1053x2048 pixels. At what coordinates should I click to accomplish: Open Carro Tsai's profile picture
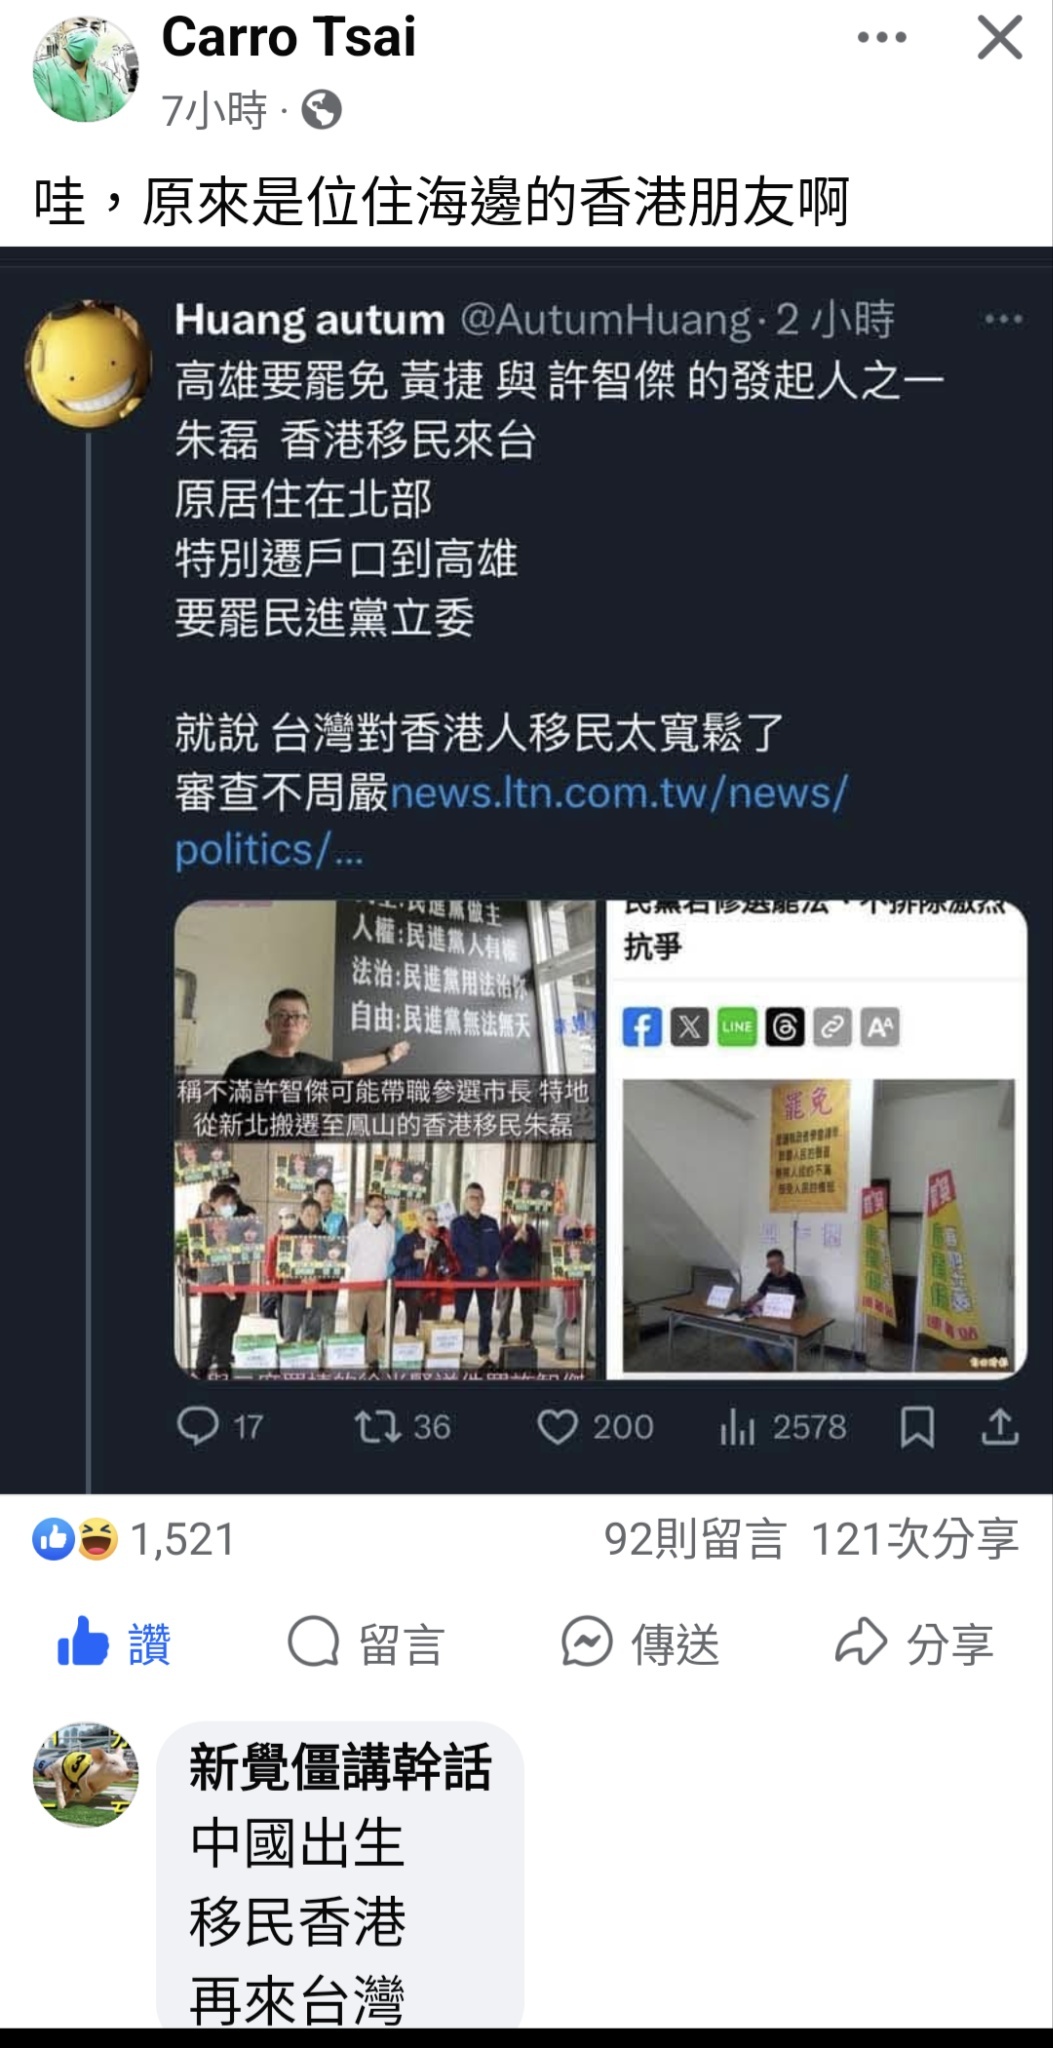[x=85, y=70]
